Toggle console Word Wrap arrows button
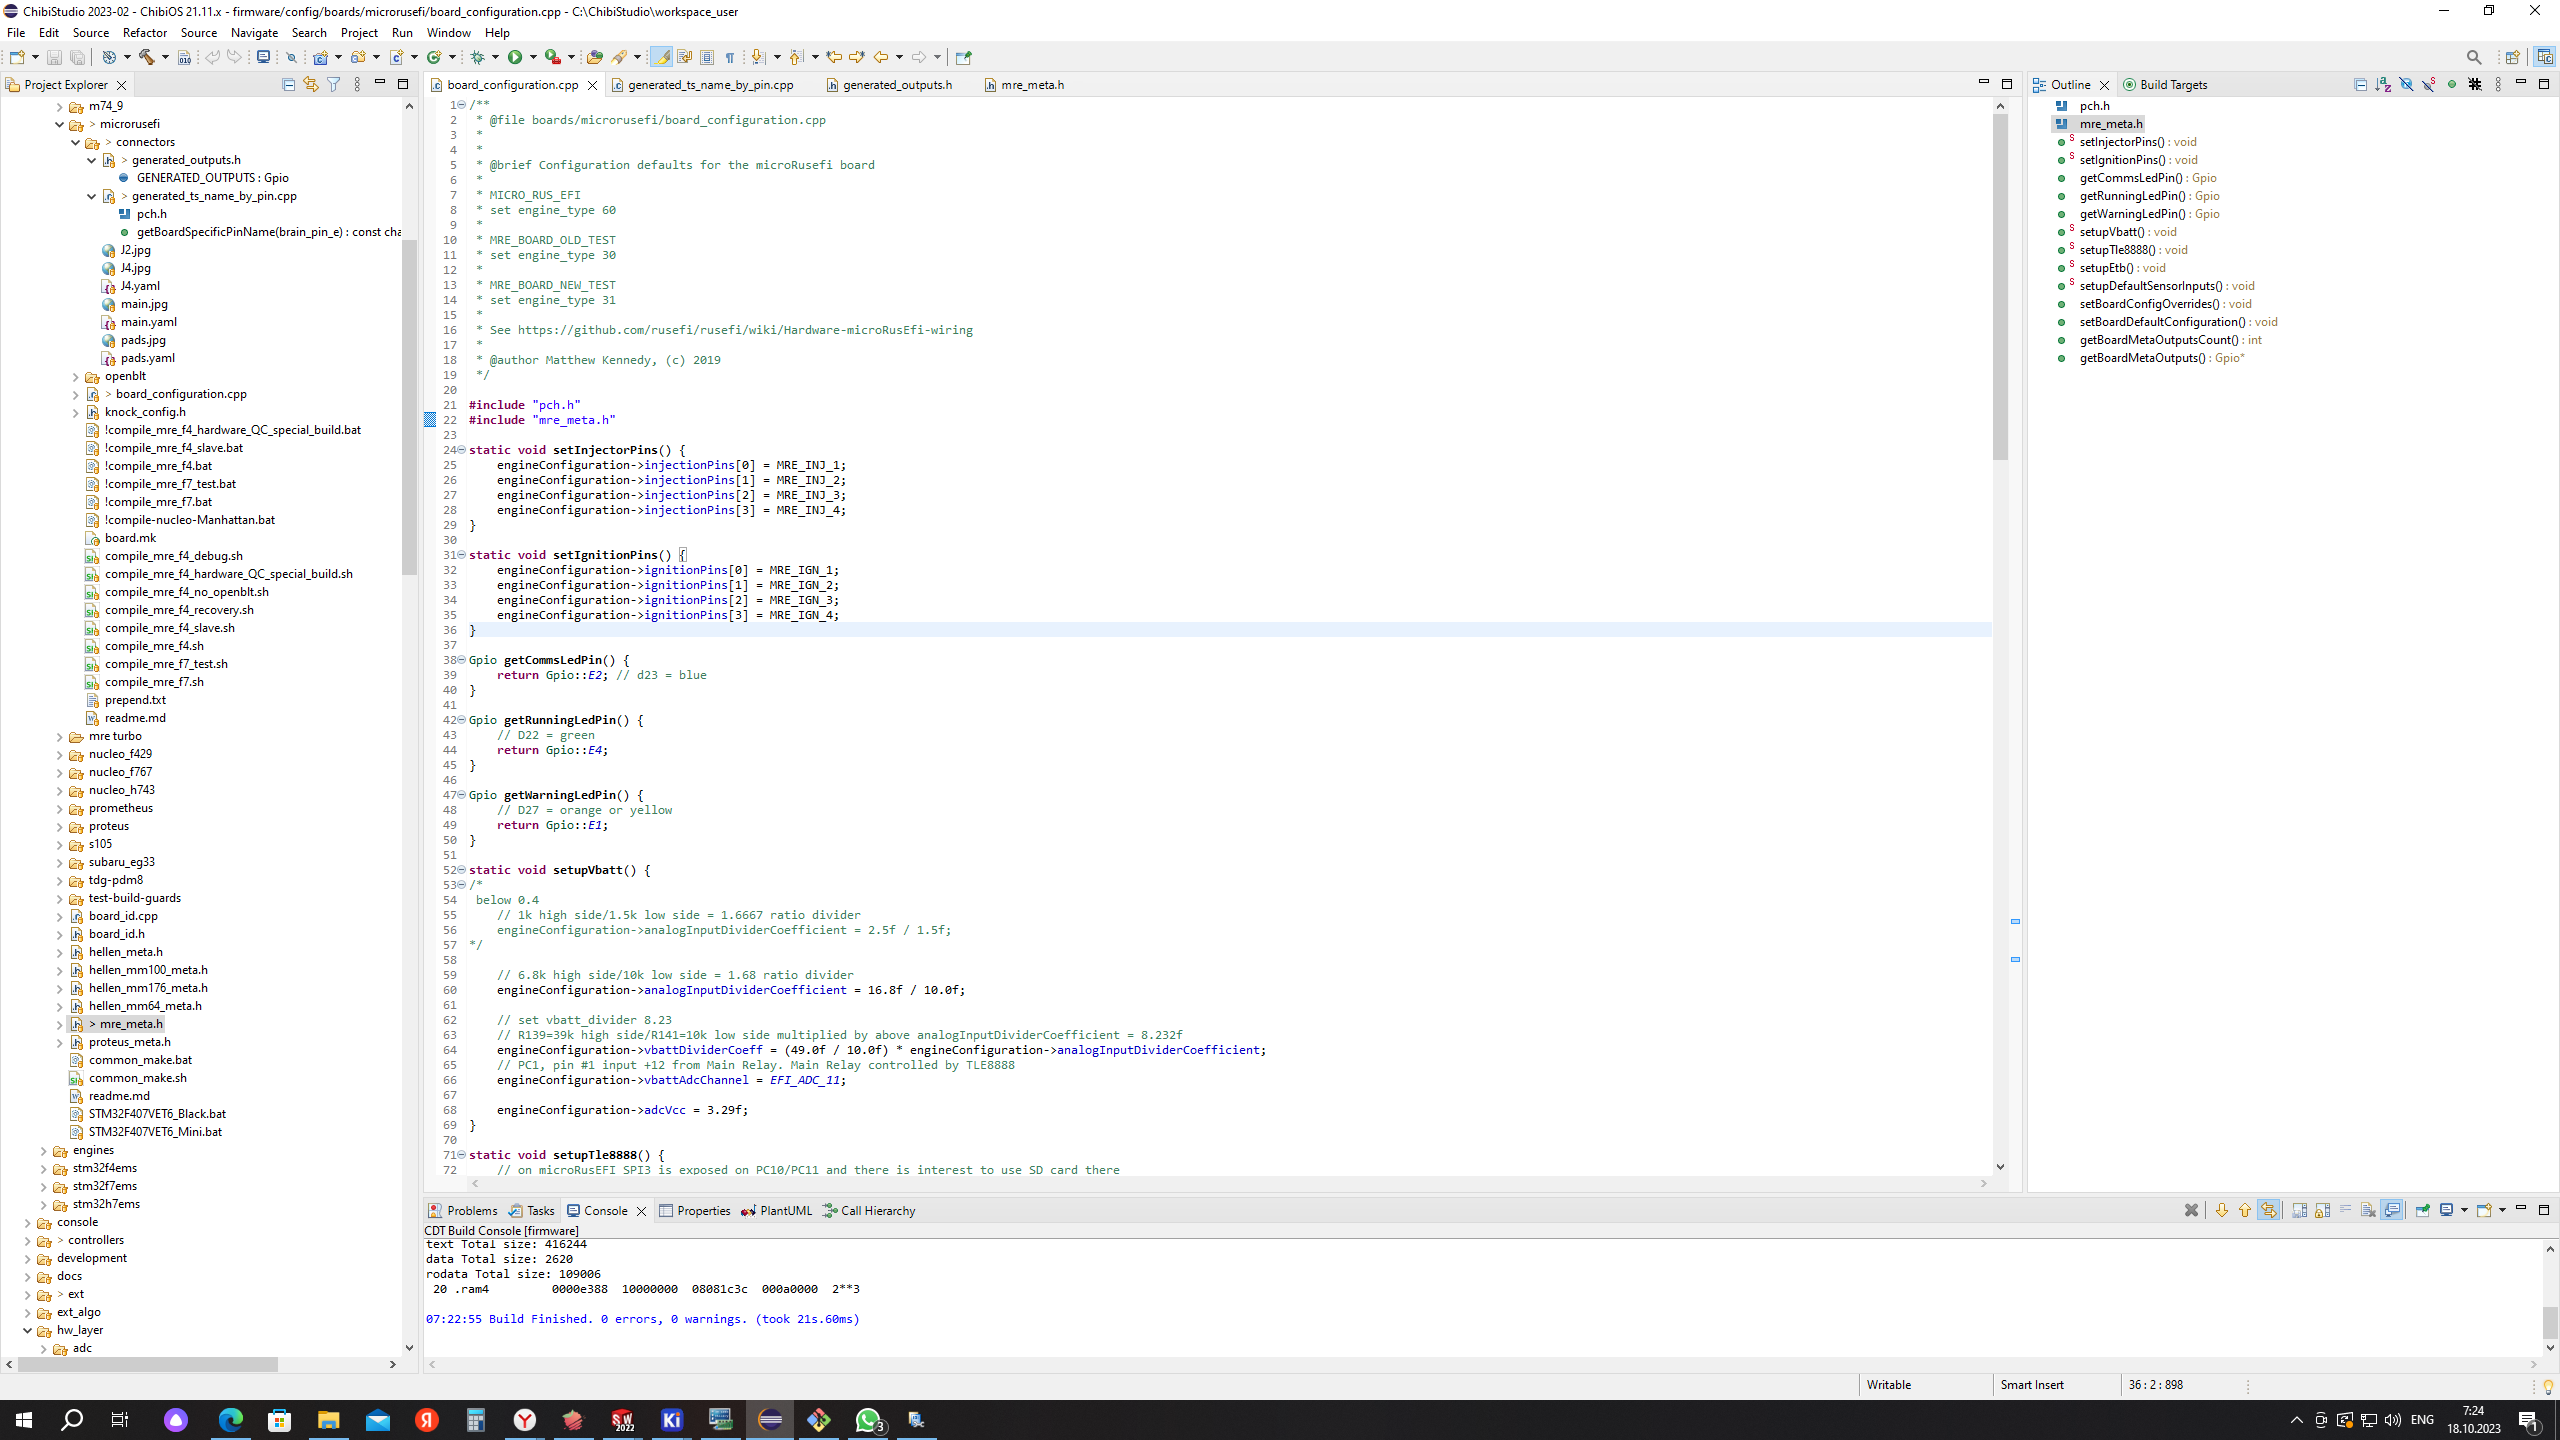This screenshot has width=2560, height=1440. [x=2268, y=1210]
